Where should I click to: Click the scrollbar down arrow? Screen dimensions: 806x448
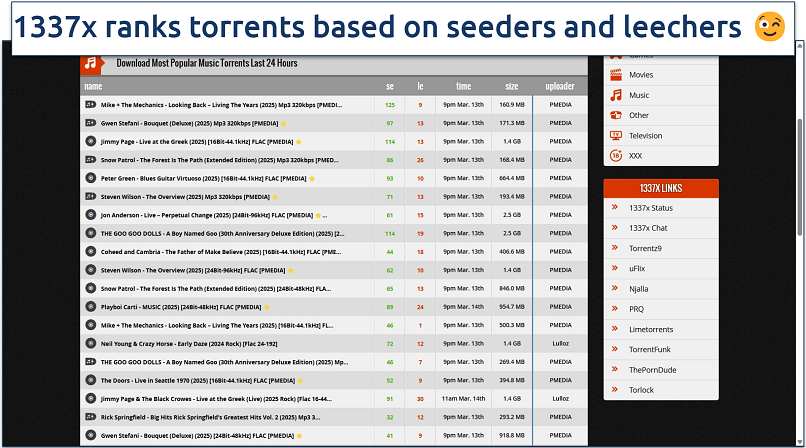[800, 442]
